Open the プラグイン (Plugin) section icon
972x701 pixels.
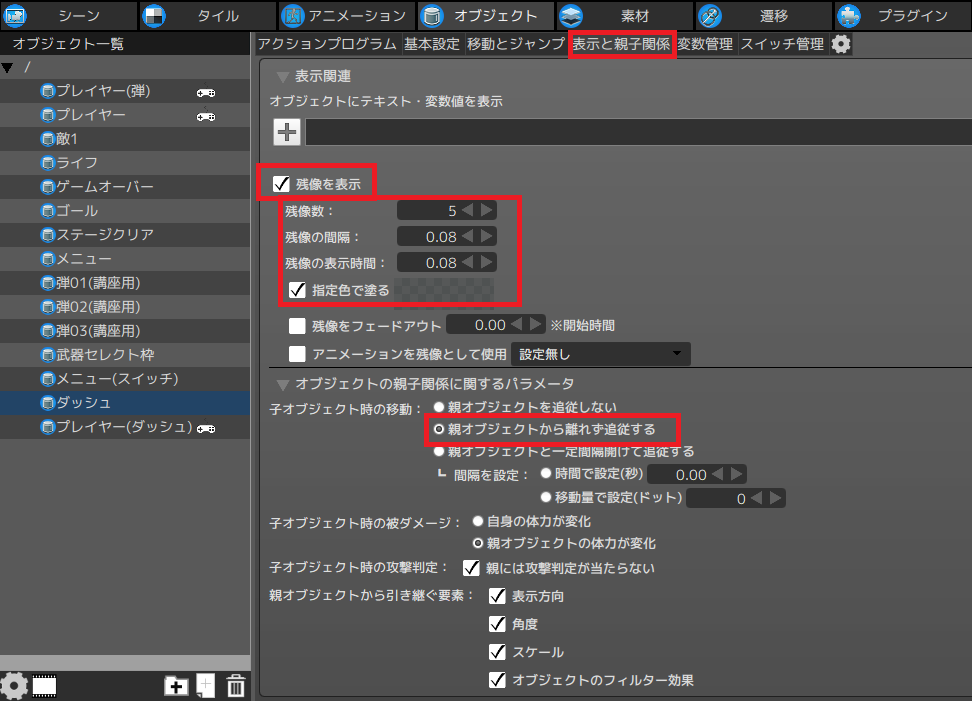(849, 15)
